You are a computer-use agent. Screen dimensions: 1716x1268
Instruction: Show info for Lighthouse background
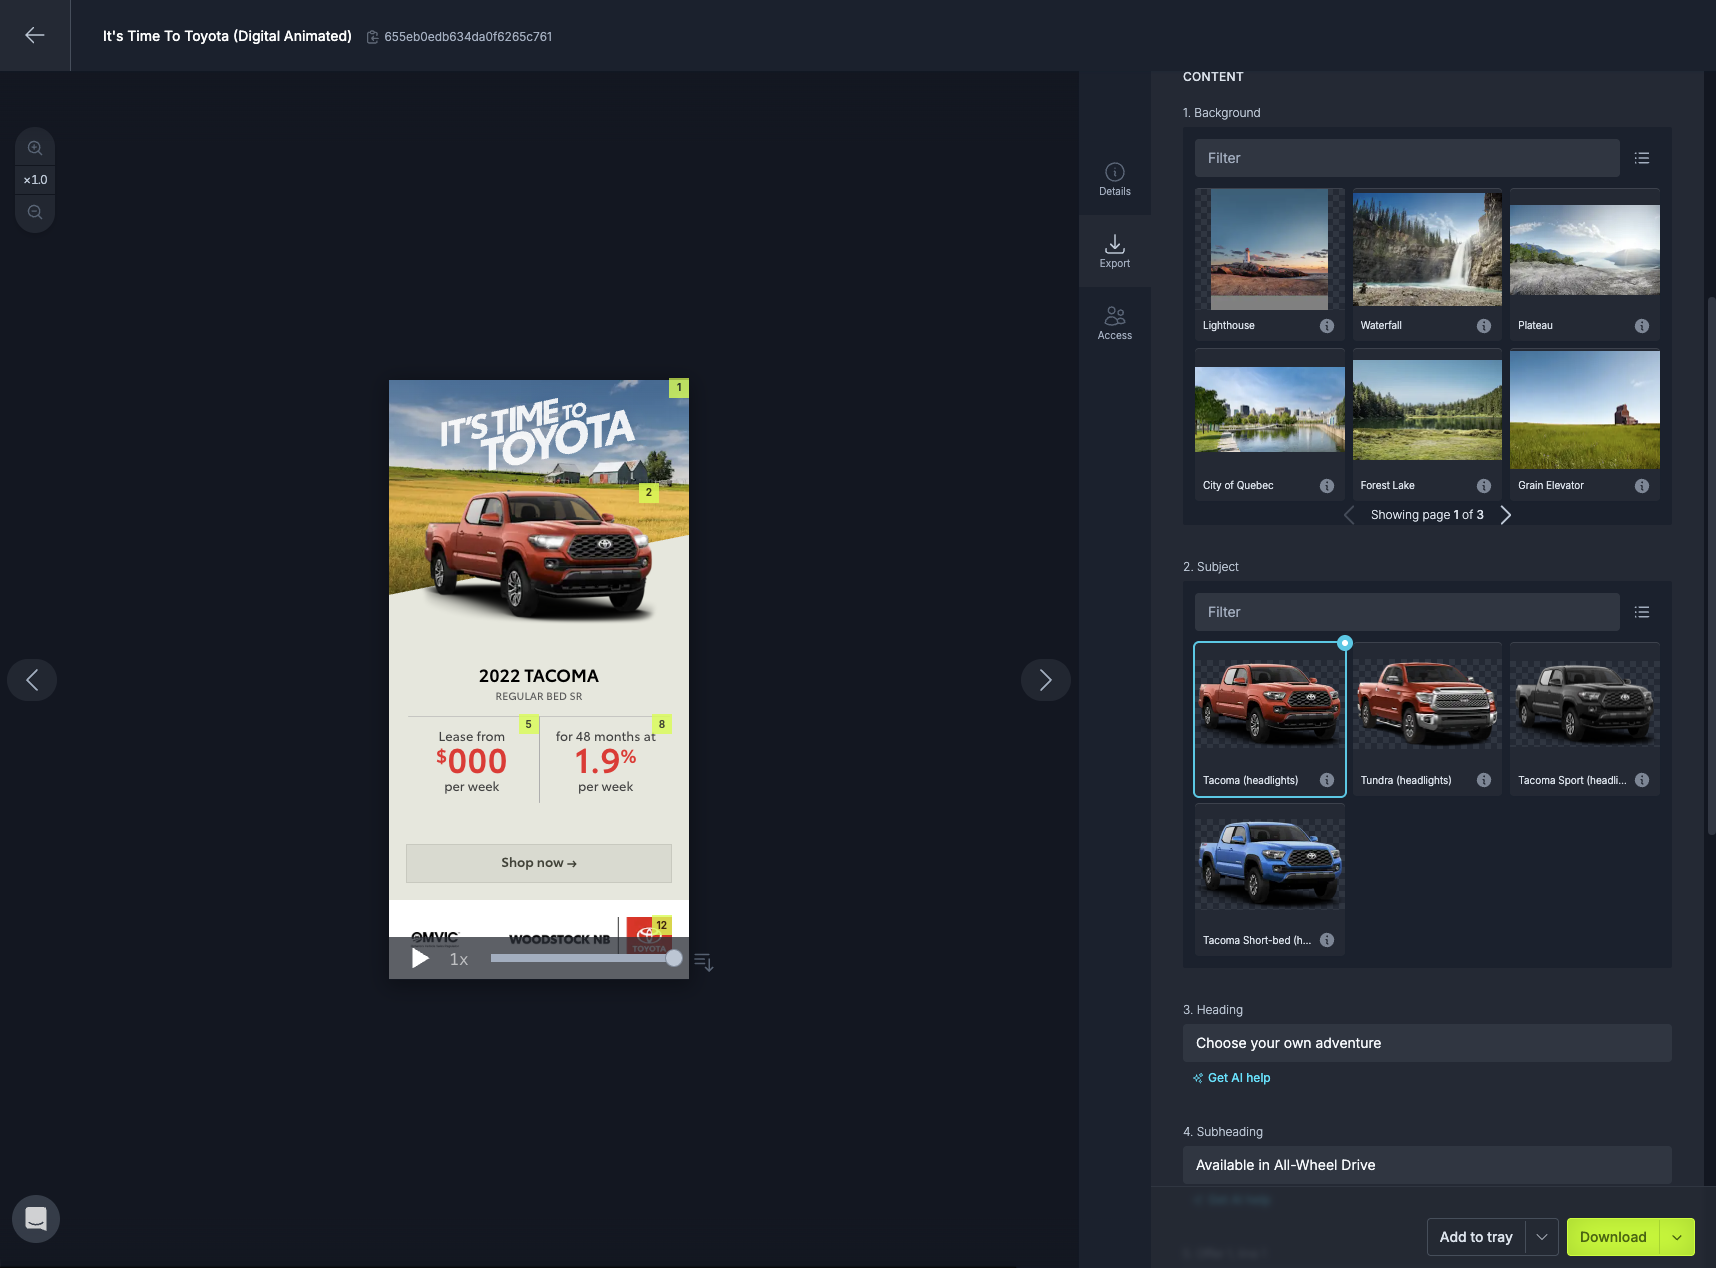click(1327, 326)
